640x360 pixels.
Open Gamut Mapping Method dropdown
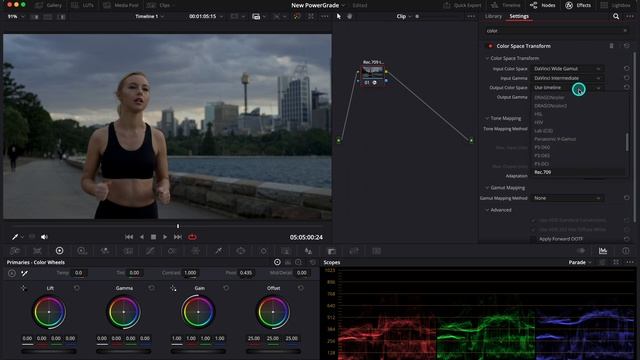pyautogui.click(x=567, y=198)
